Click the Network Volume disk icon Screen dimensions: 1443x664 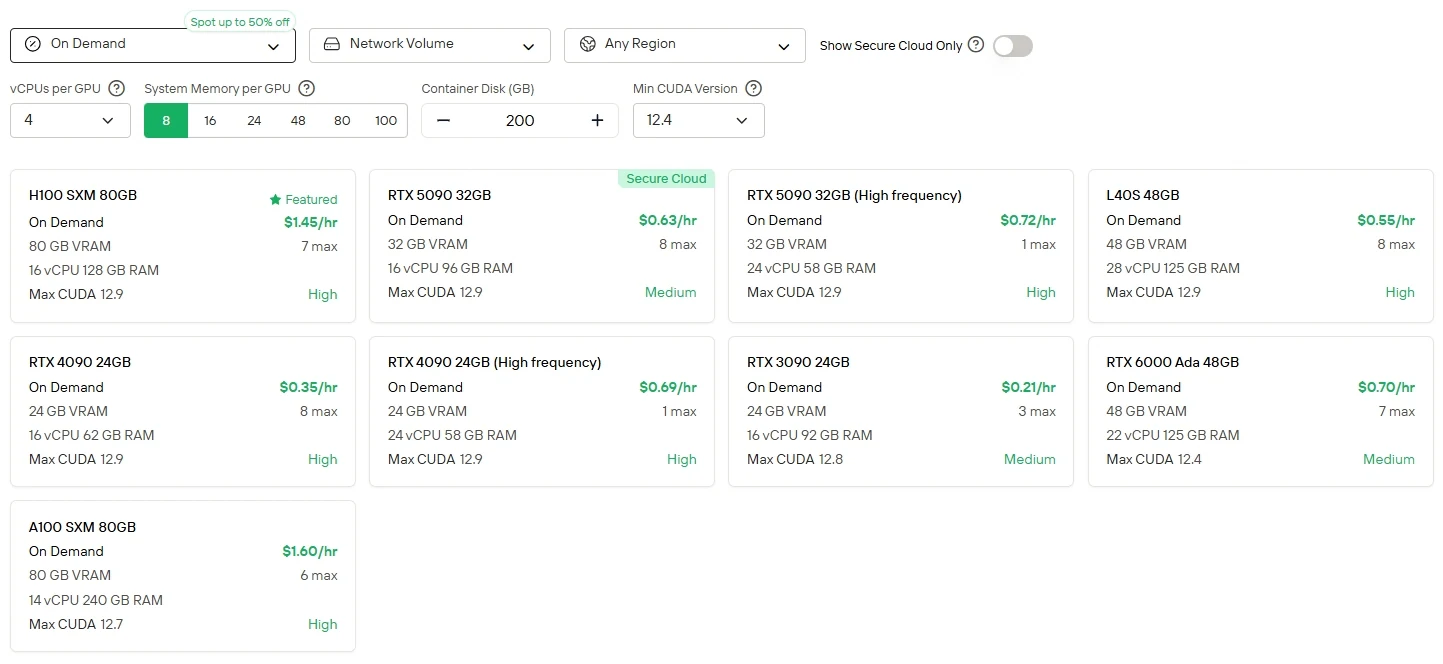(332, 44)
